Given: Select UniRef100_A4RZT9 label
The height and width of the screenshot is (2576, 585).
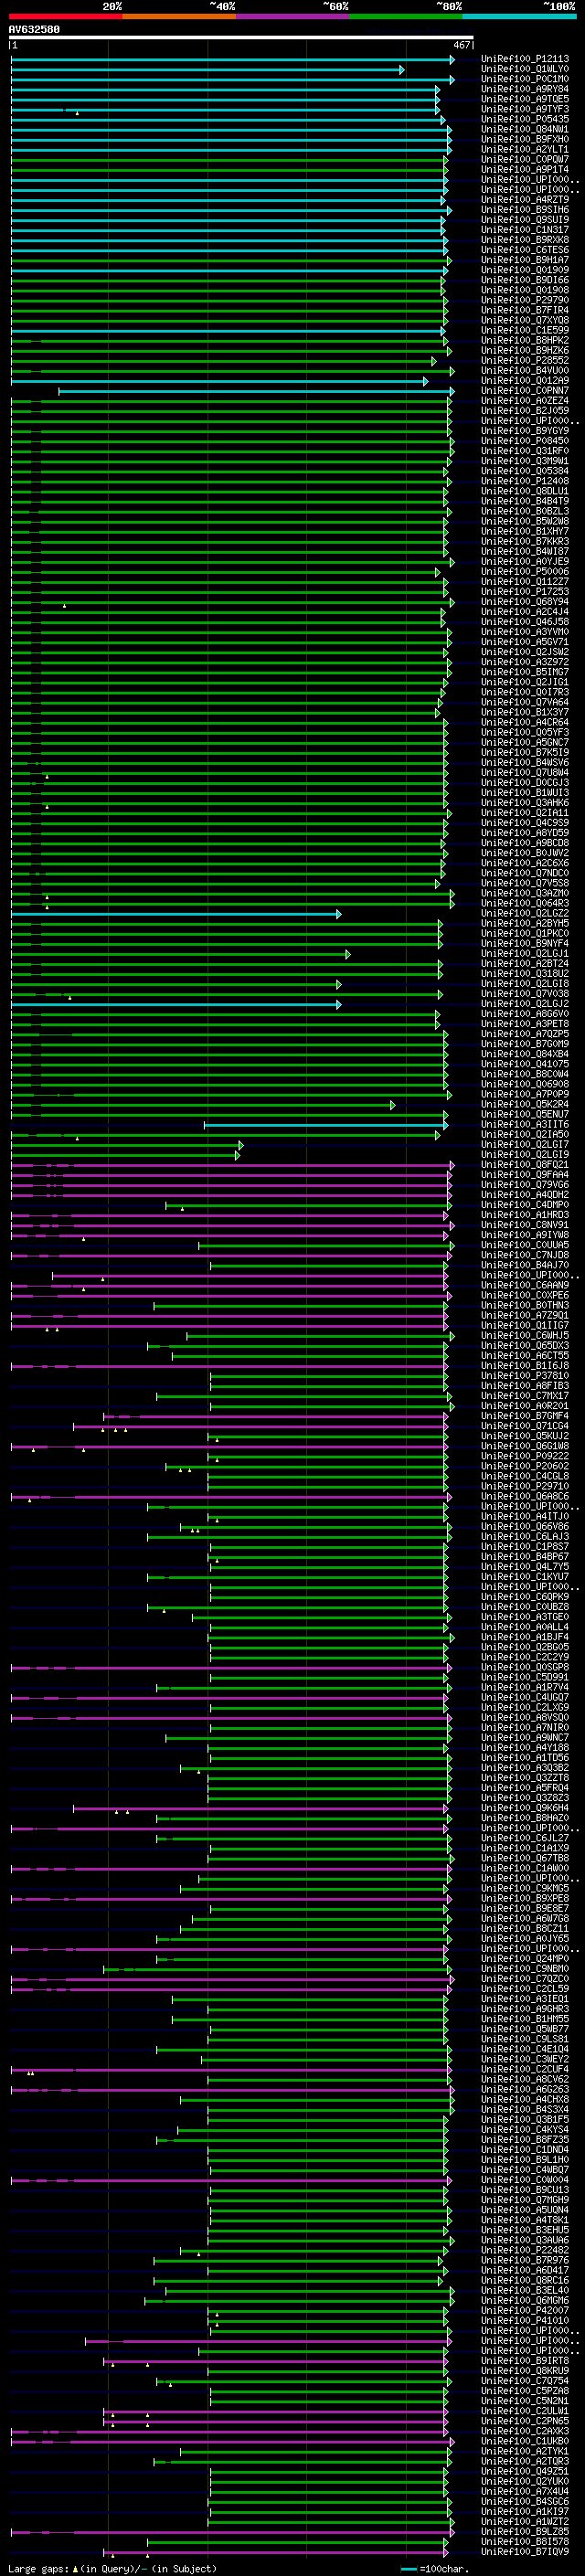Looking at the screenshot, I should [525, 199].
